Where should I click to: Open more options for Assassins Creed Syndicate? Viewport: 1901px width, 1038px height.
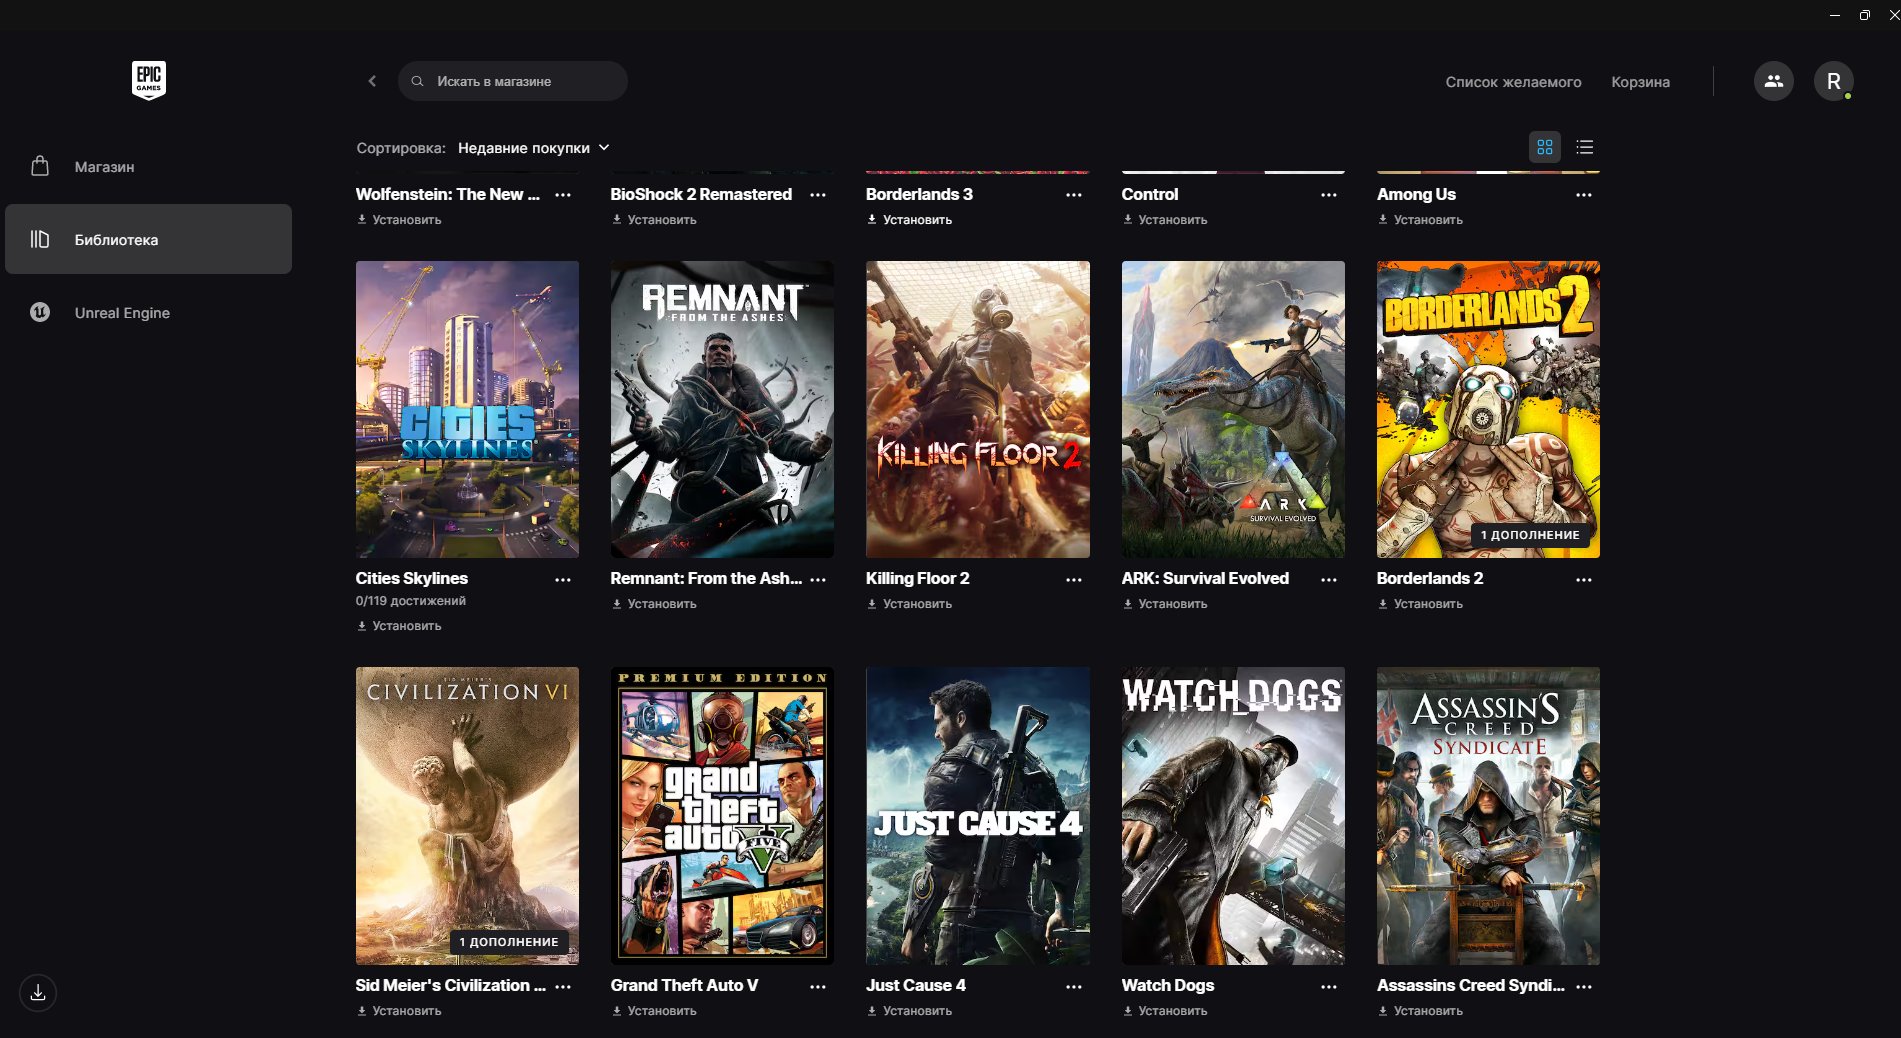[1584, 987]
